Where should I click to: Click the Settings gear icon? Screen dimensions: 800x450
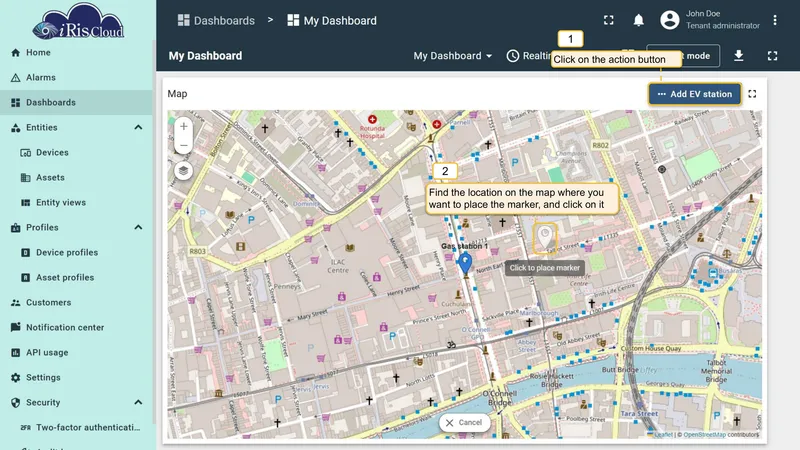pos(16,378)
